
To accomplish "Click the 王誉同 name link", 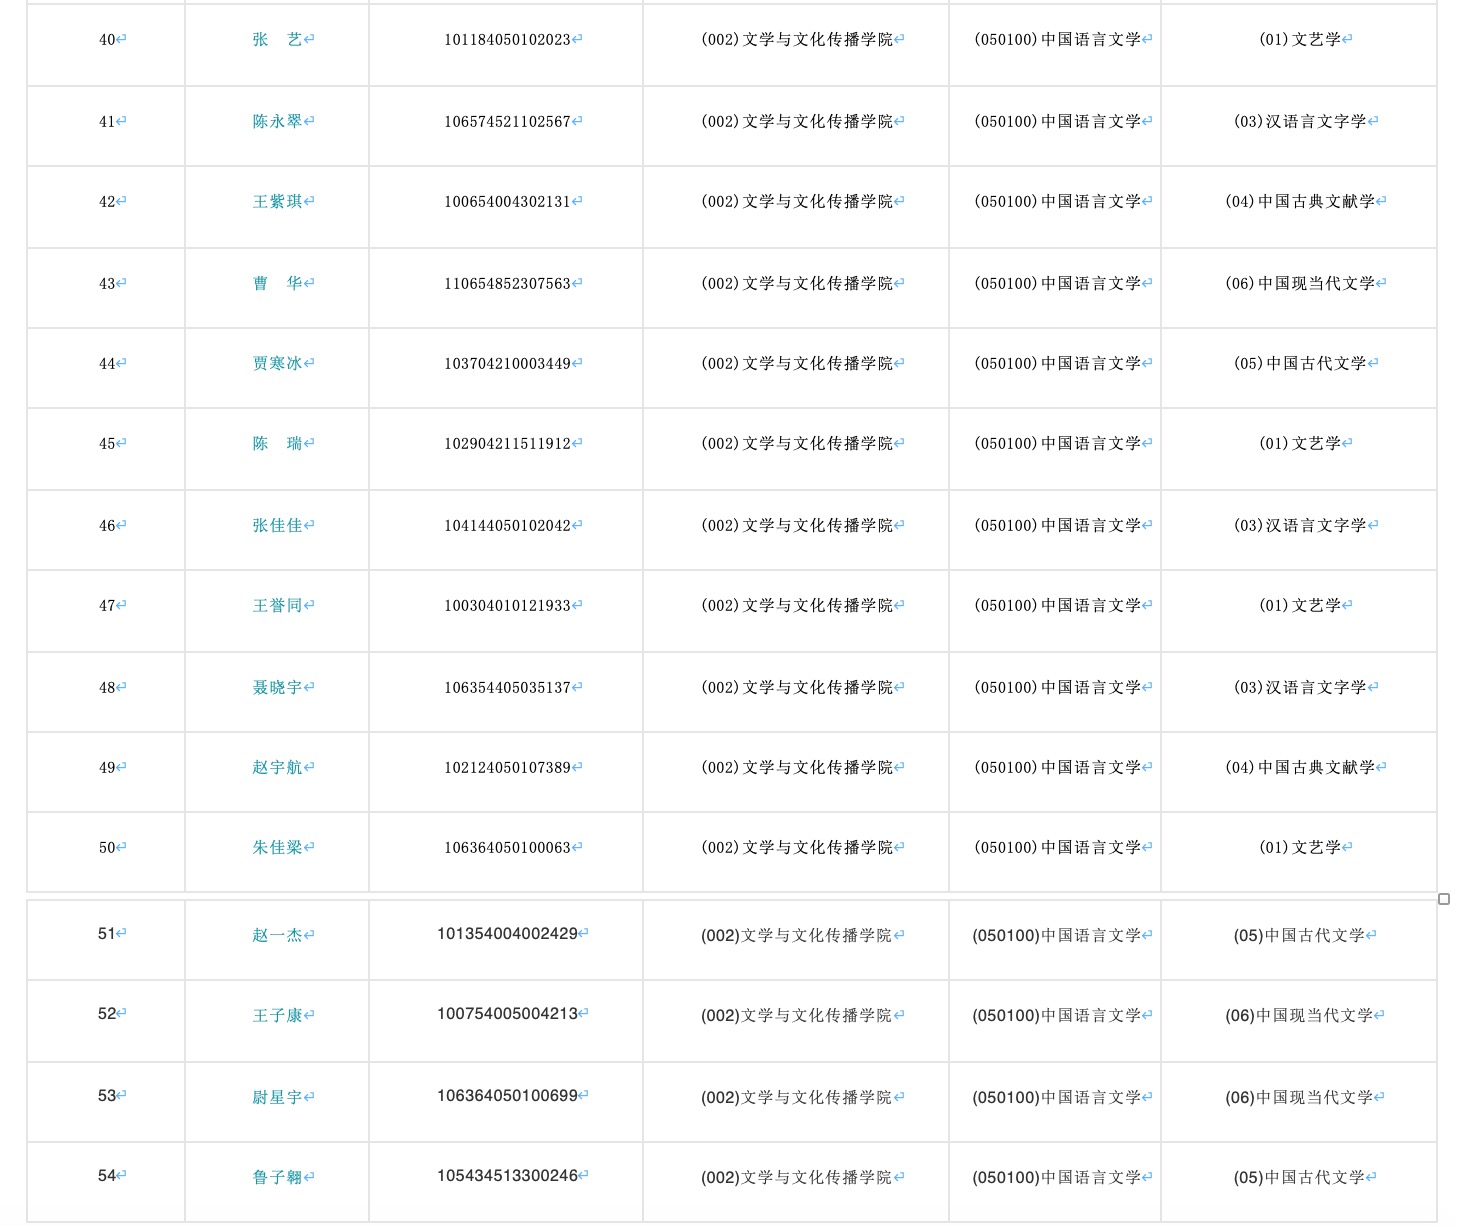I will coord(277,605).
